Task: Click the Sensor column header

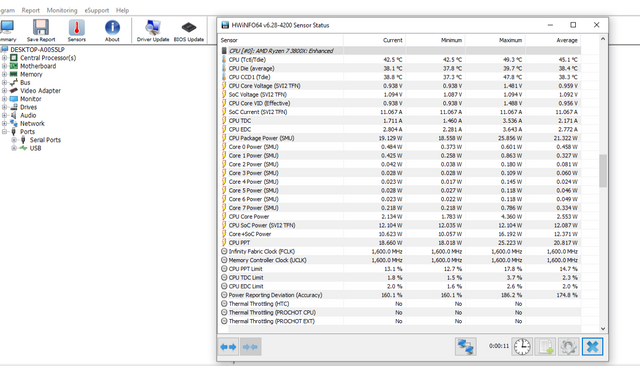Action: (x=281, y=40)
